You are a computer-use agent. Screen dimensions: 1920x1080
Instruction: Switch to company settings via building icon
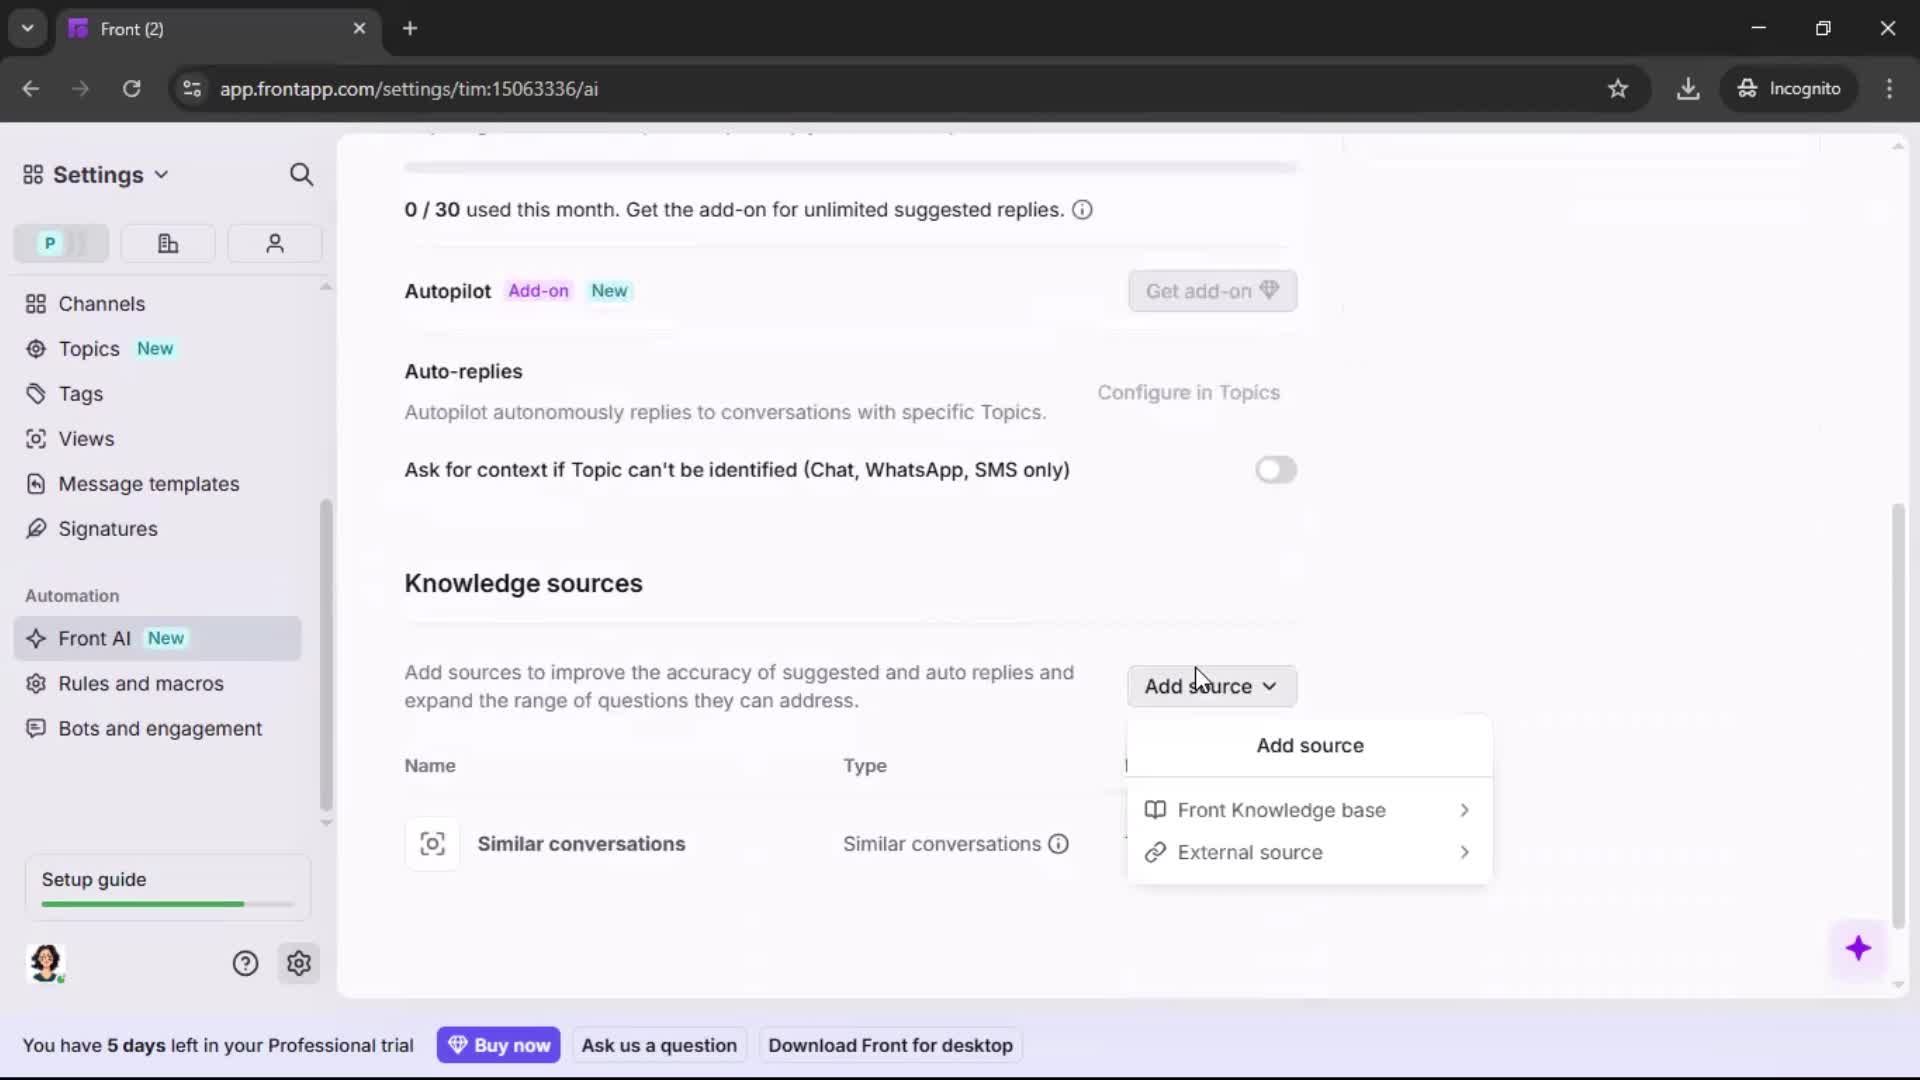167,243
